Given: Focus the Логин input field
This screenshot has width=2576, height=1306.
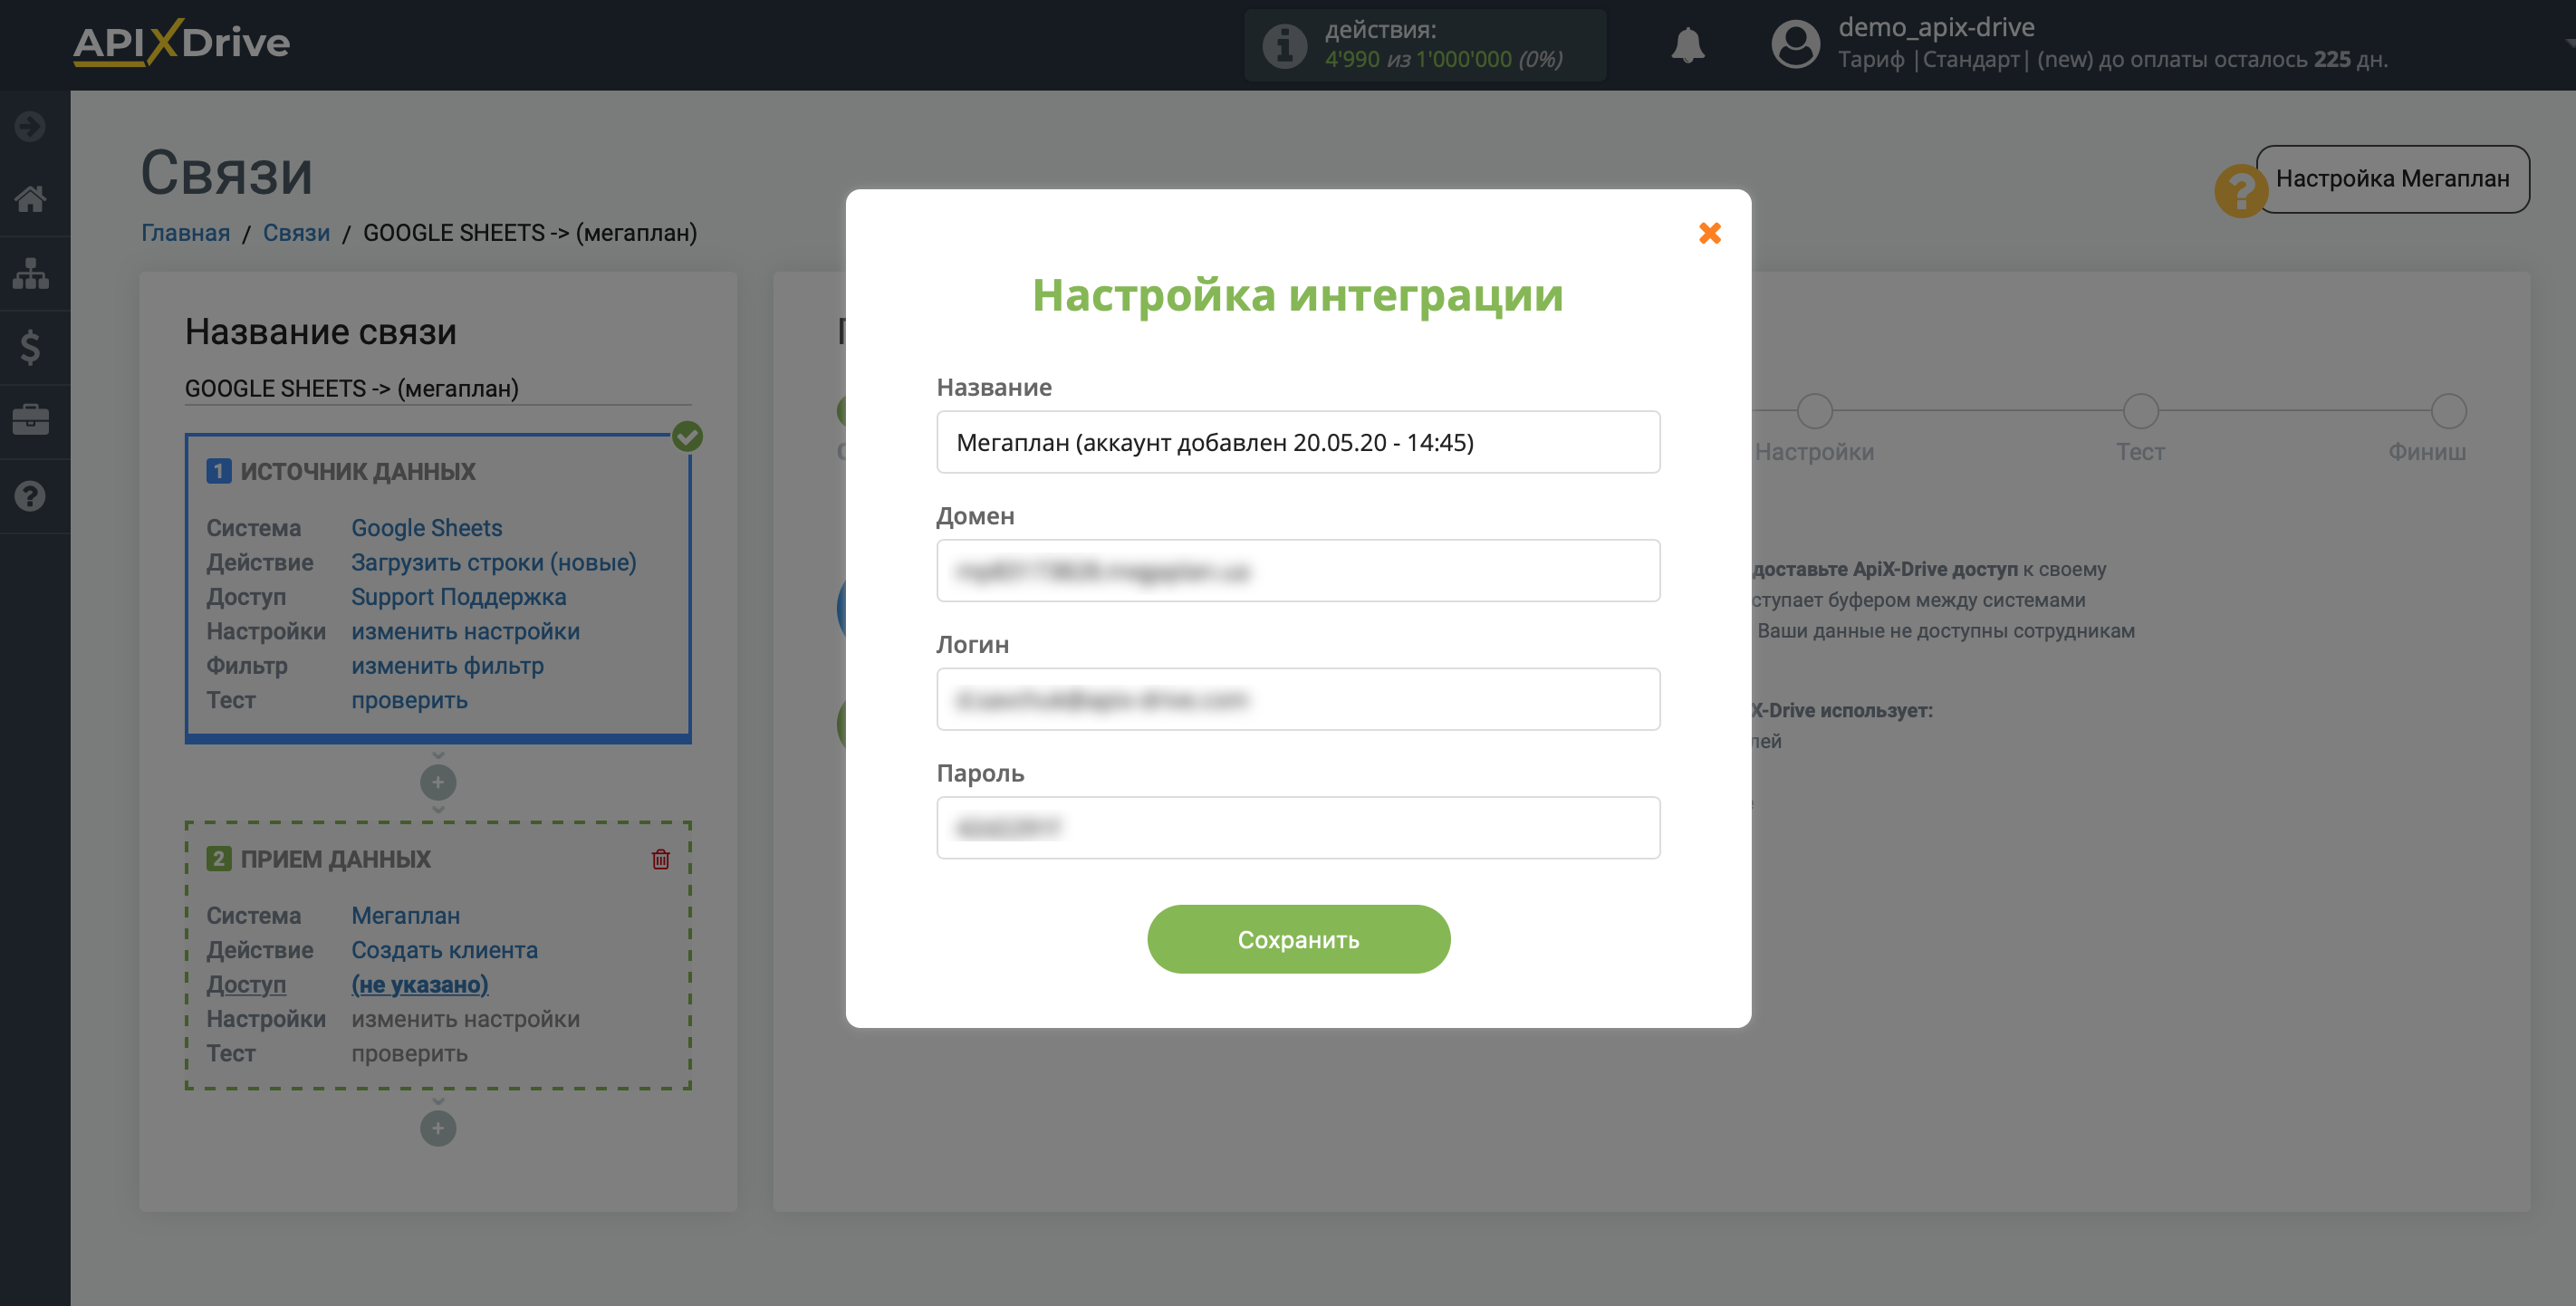Looking at the screenshot, I should pyautogui.click(x=1298, y=699).
